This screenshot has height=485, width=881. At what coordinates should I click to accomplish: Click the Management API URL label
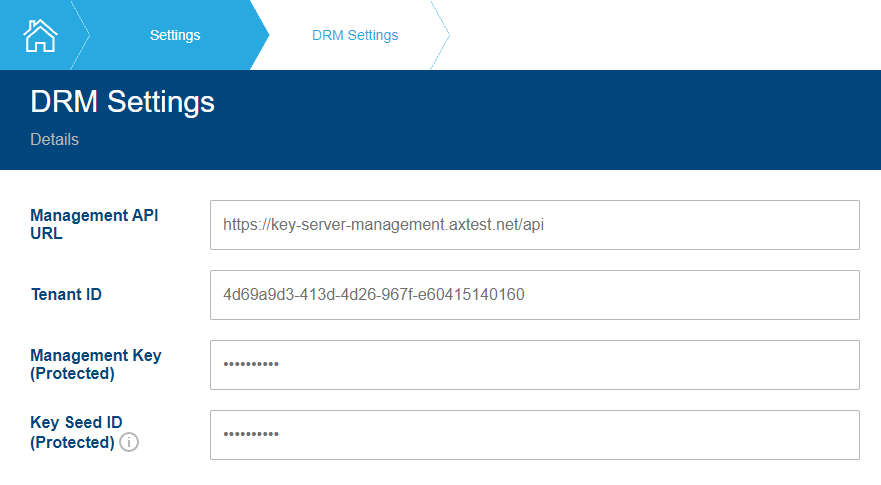(x=94, y=224)
